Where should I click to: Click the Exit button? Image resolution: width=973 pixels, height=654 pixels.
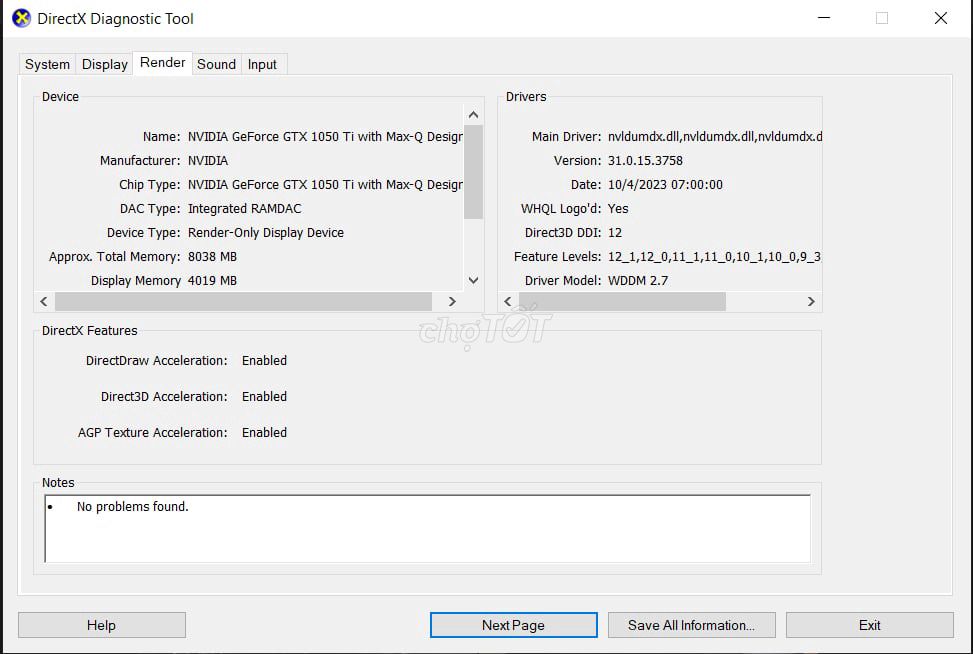click(869, 625)
